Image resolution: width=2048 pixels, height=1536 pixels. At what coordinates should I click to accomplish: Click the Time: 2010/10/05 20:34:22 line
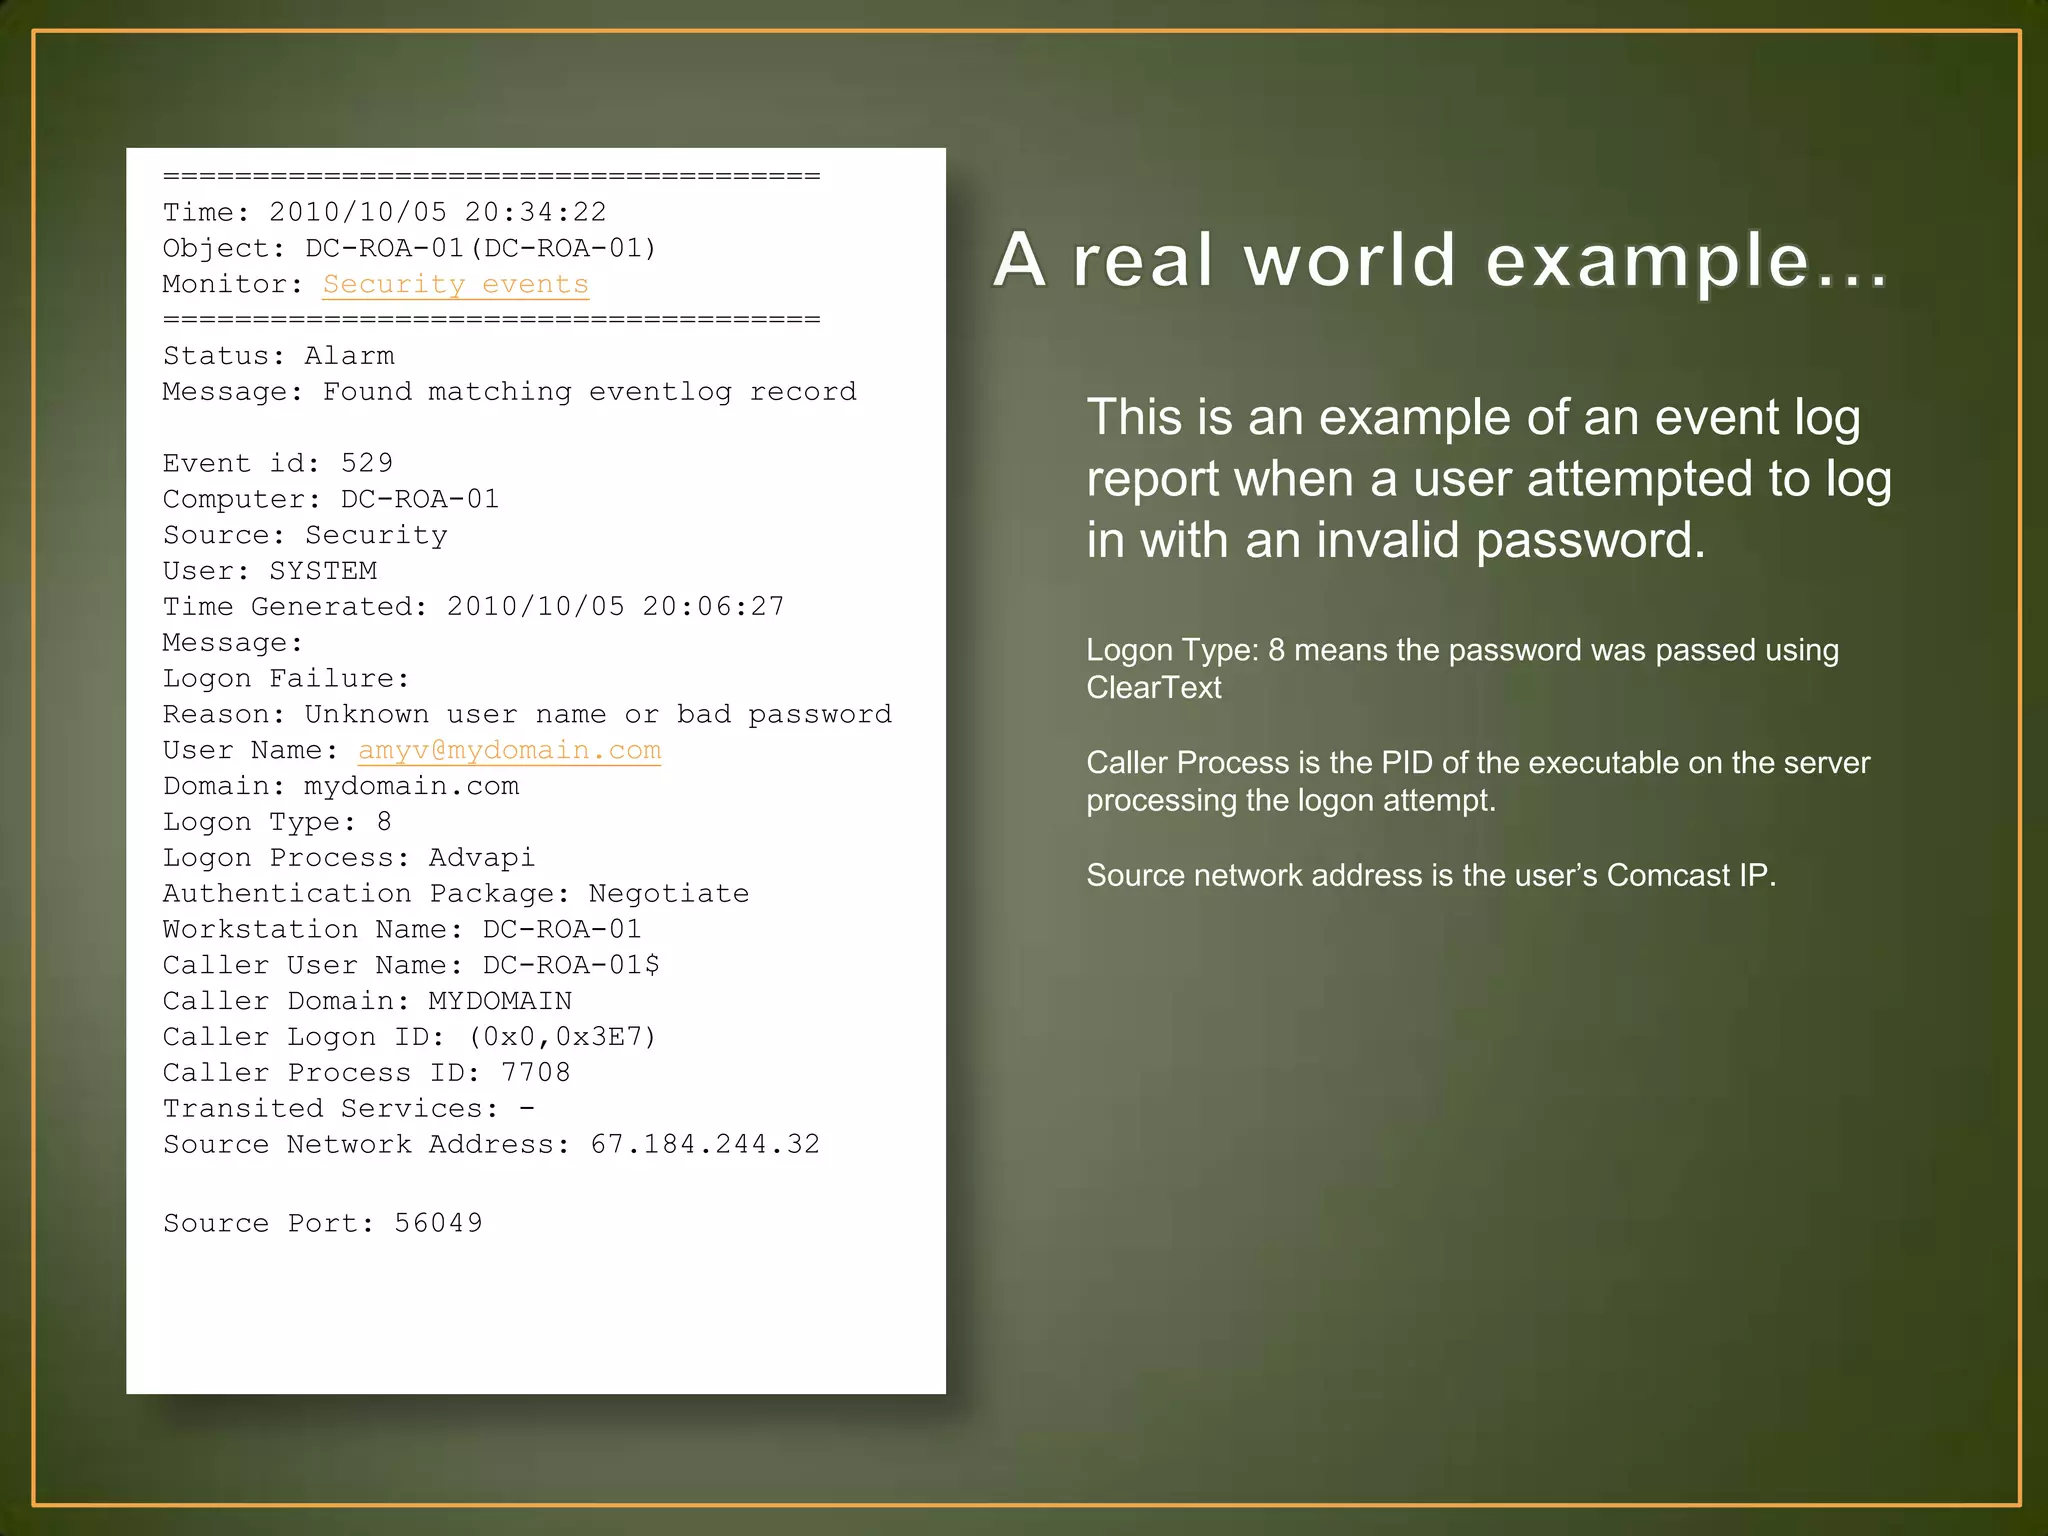384,212
